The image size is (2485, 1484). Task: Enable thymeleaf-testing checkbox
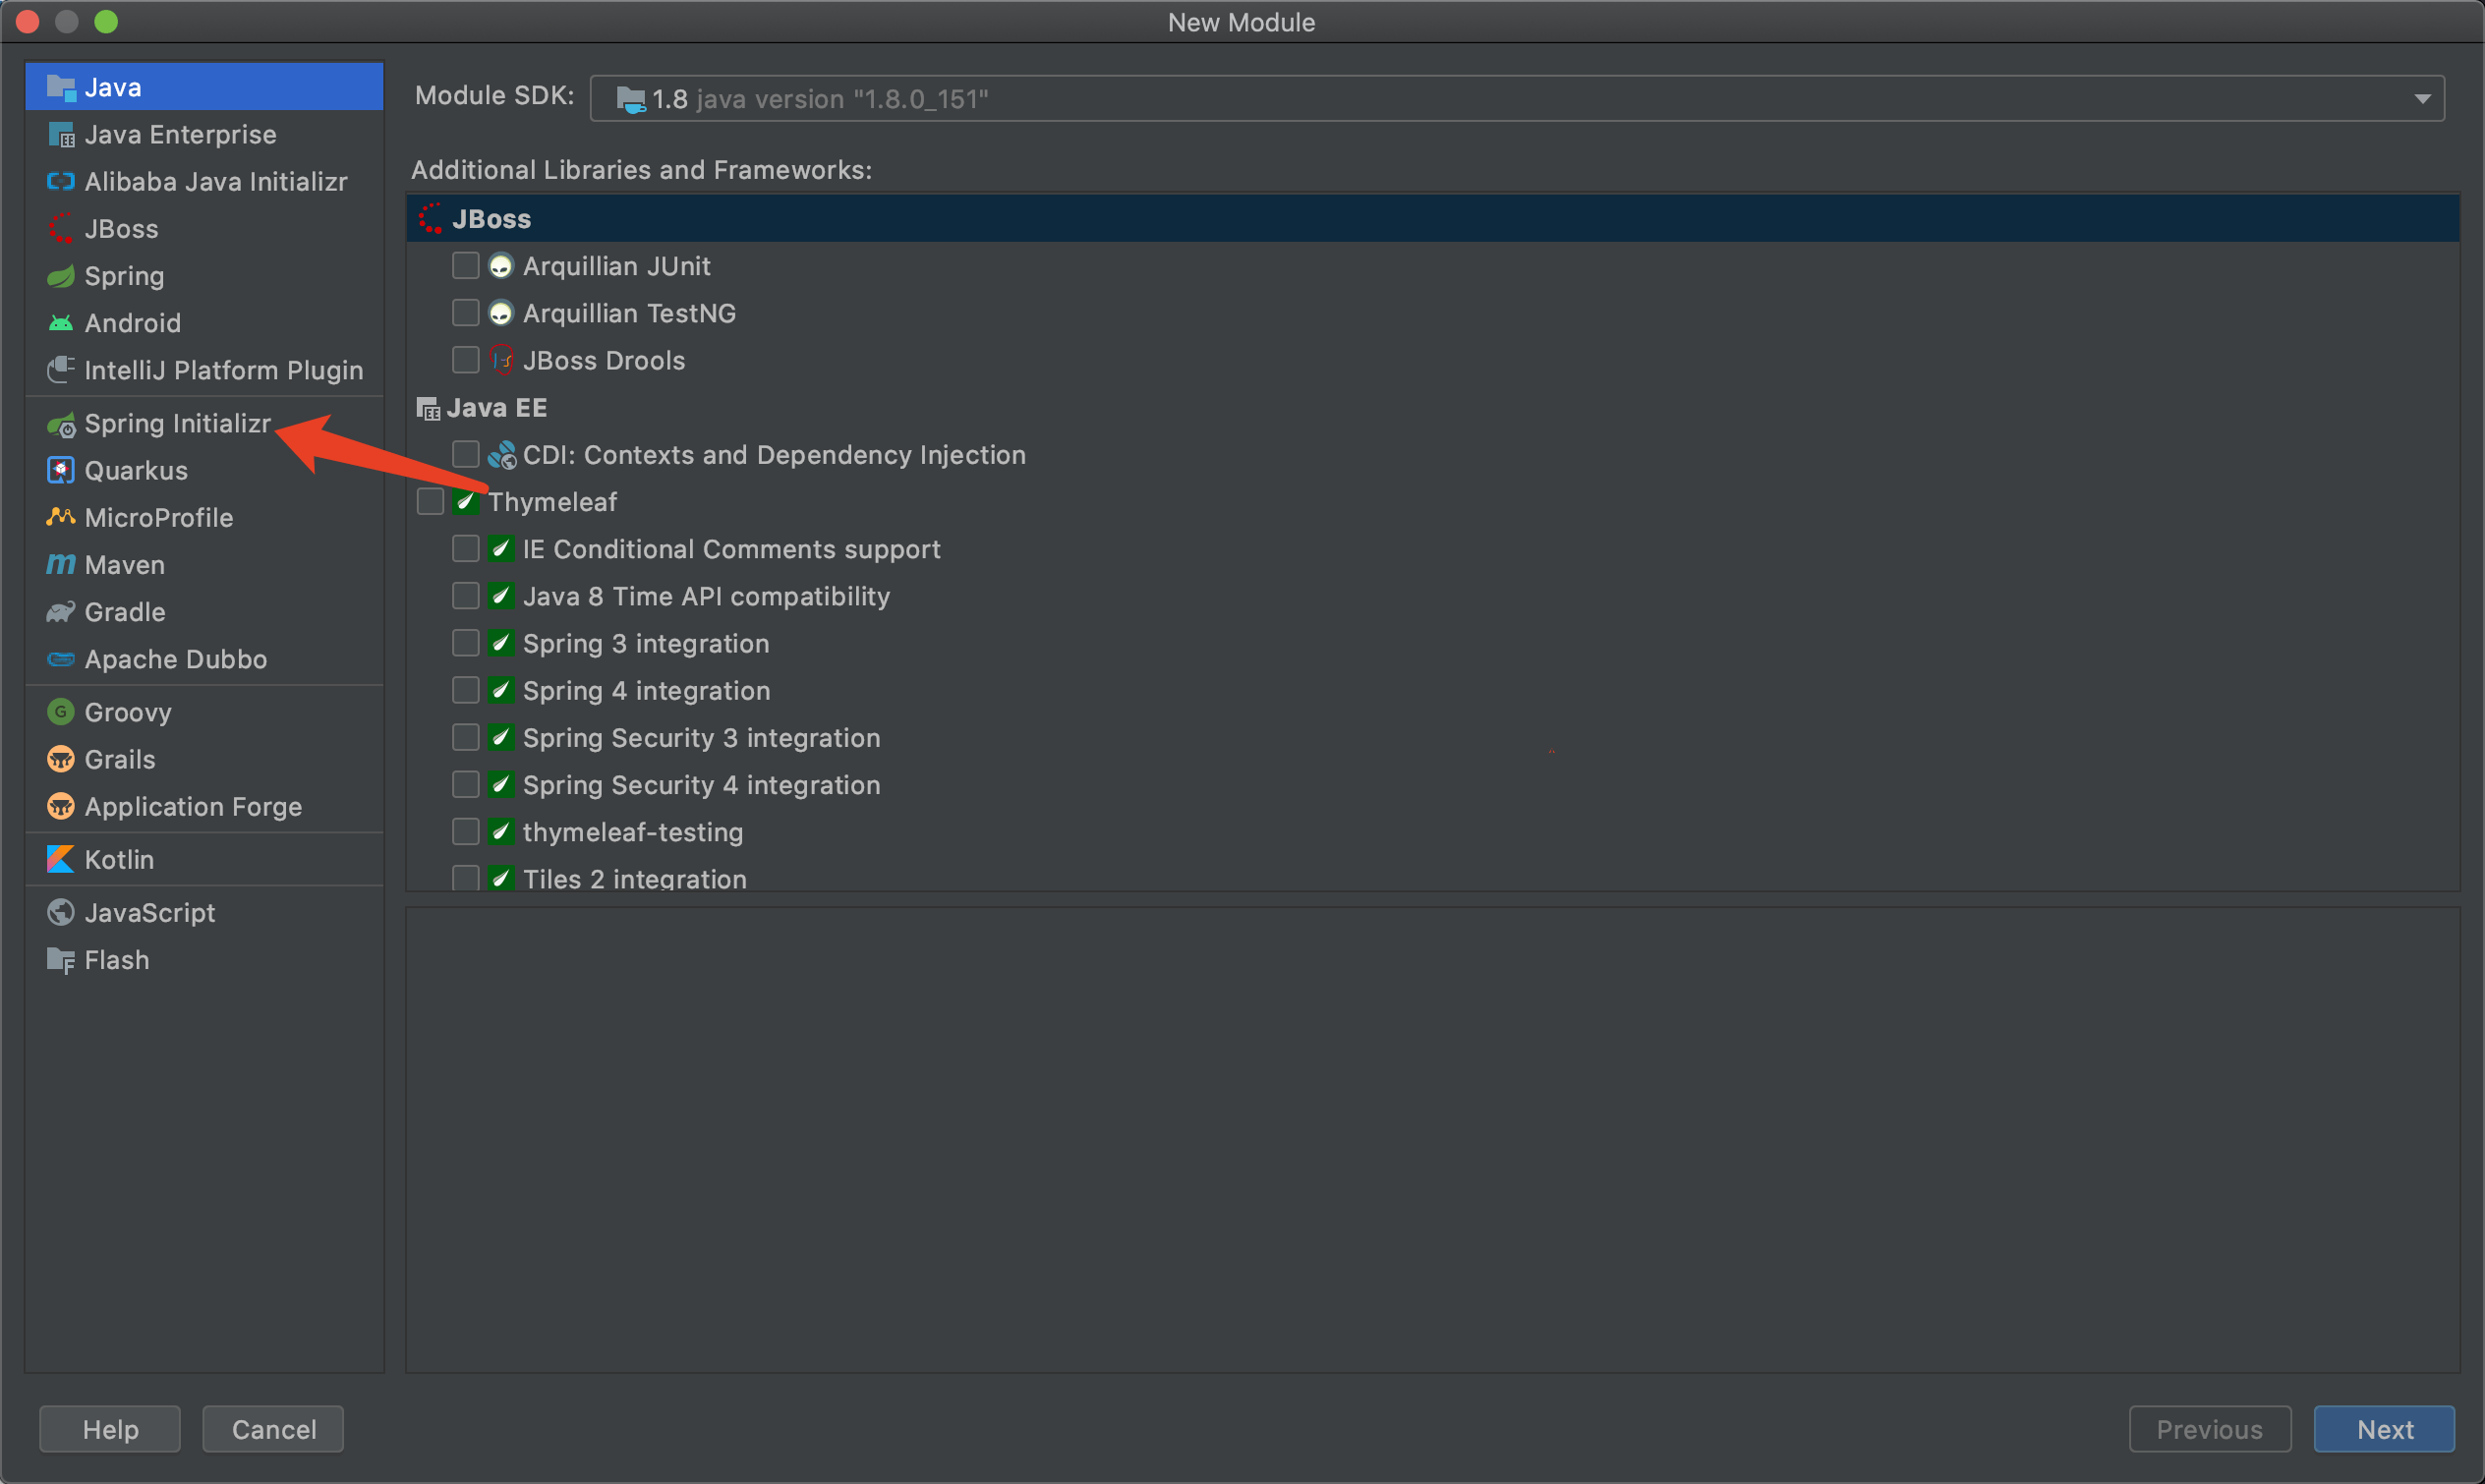[x=466, y=832]
